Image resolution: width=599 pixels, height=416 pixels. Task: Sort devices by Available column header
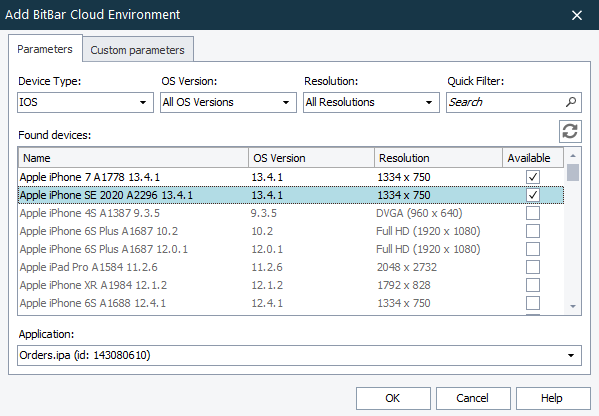click(x=533, y=158)
